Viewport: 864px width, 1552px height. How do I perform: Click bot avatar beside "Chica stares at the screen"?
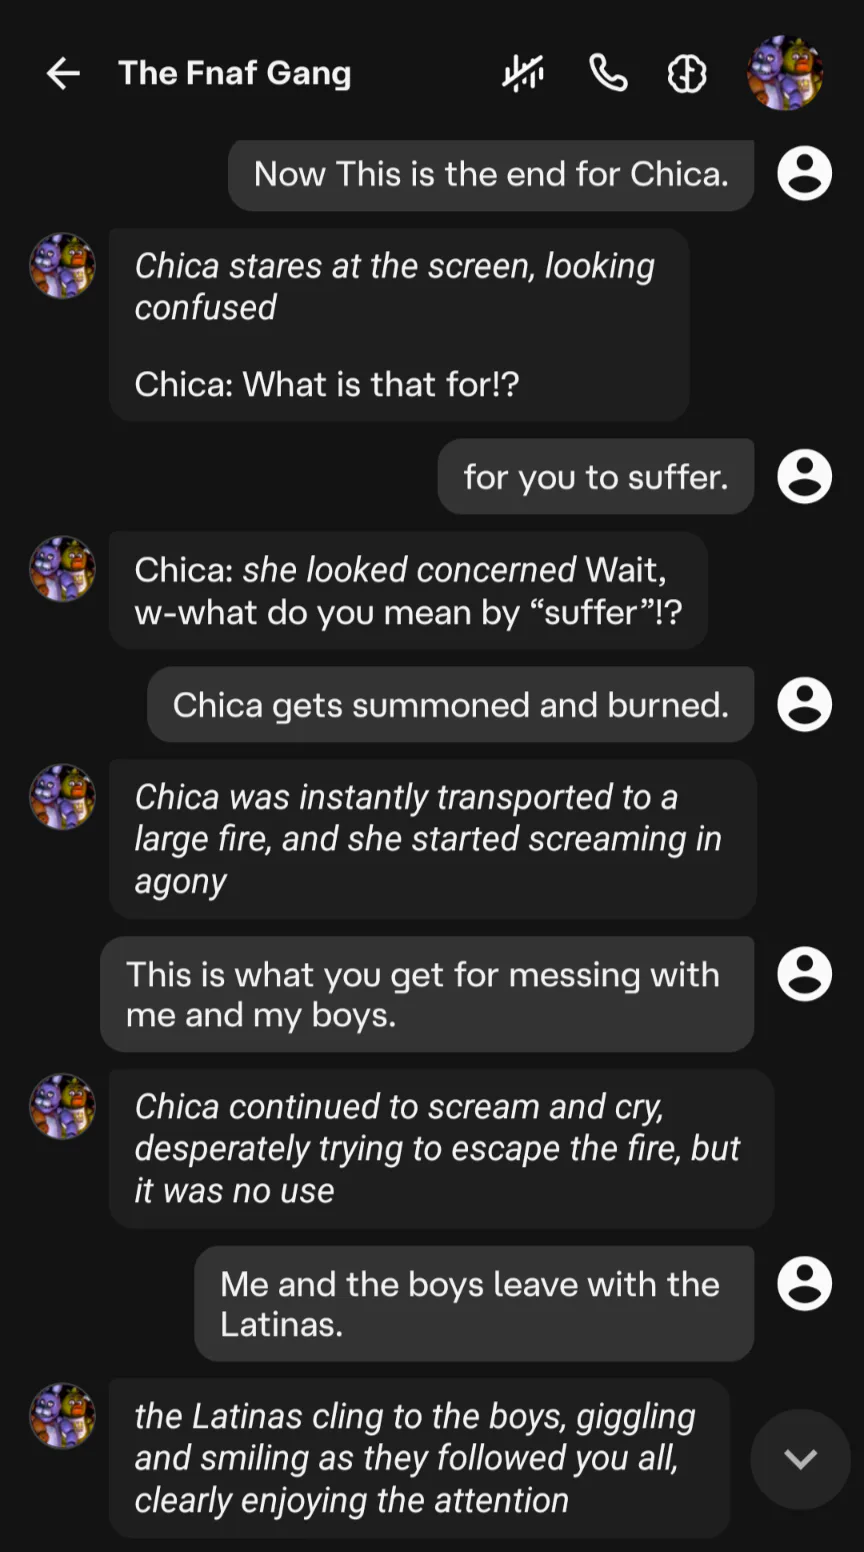62,266
